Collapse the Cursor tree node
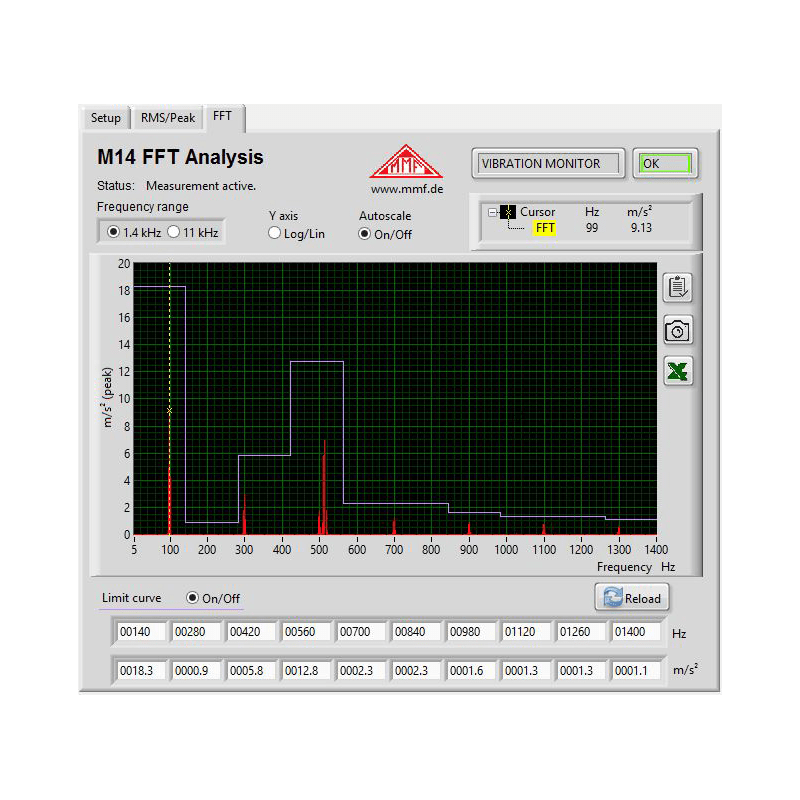 coord(492,212)
